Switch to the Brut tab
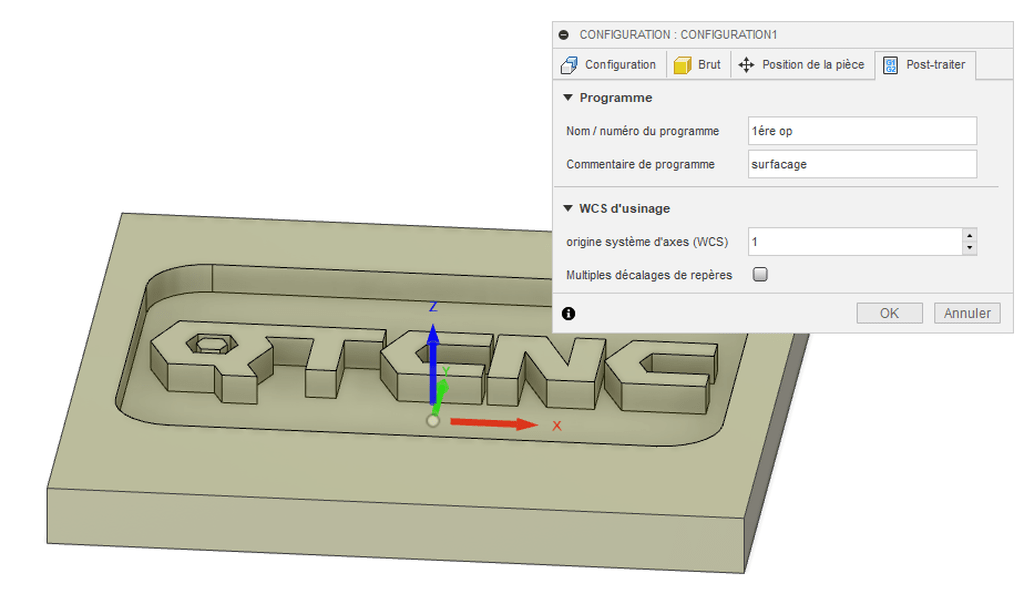The width and height of the screenshot is (1024, 594). coord(698,65)
